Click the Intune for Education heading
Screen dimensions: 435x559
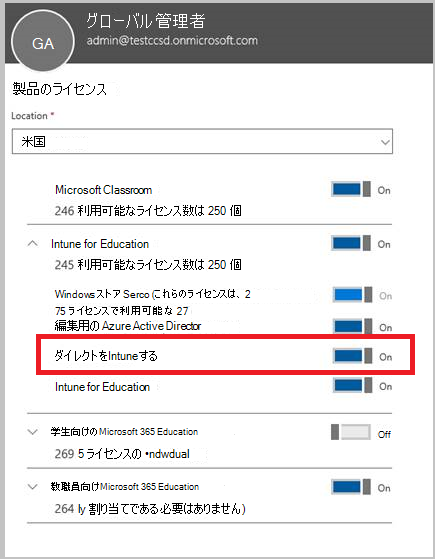pos(100,244)
